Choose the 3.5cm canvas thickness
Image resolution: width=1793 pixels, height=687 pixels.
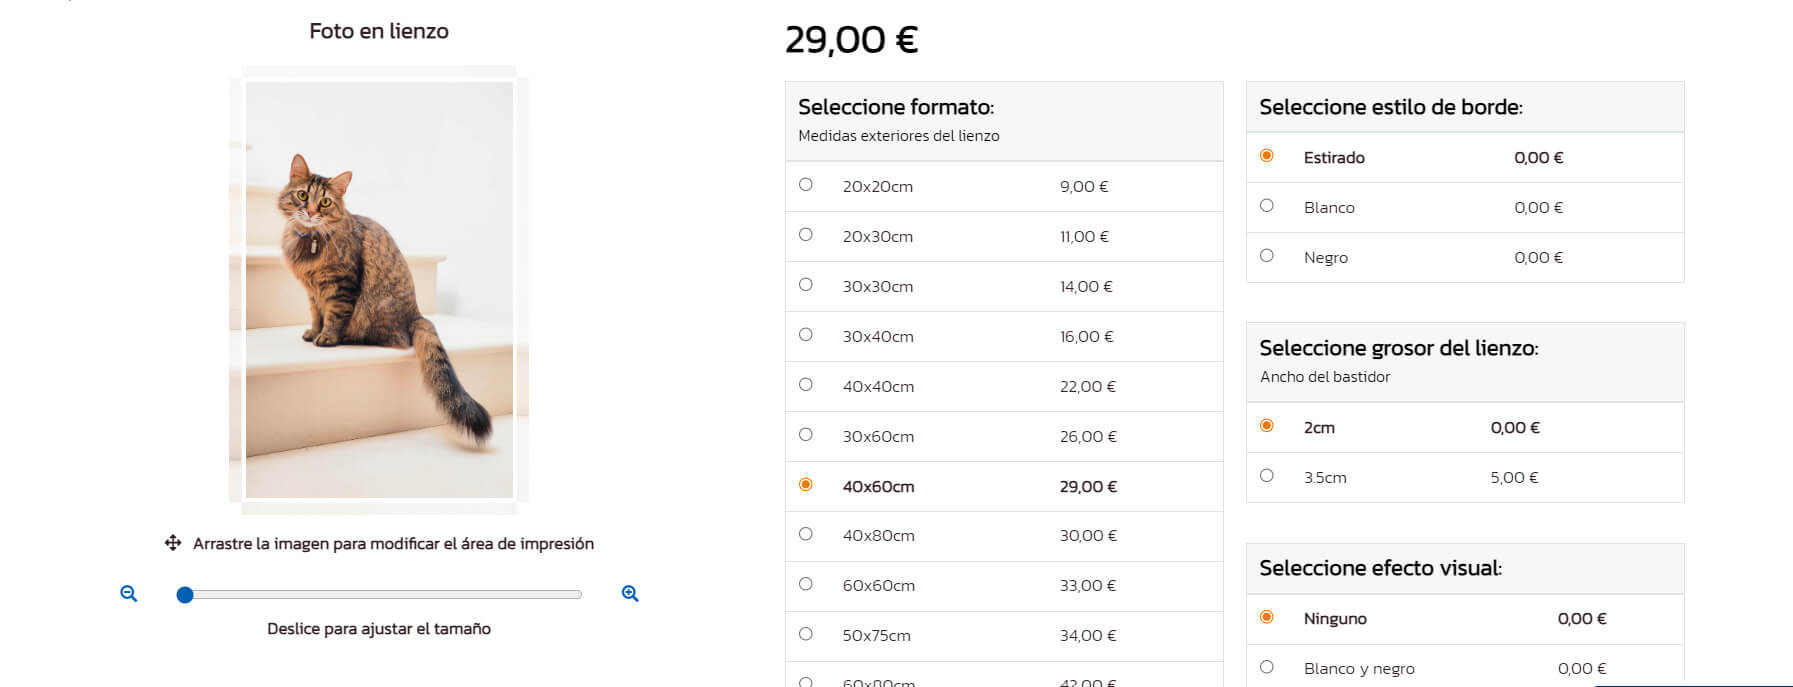click(1267, 476)
